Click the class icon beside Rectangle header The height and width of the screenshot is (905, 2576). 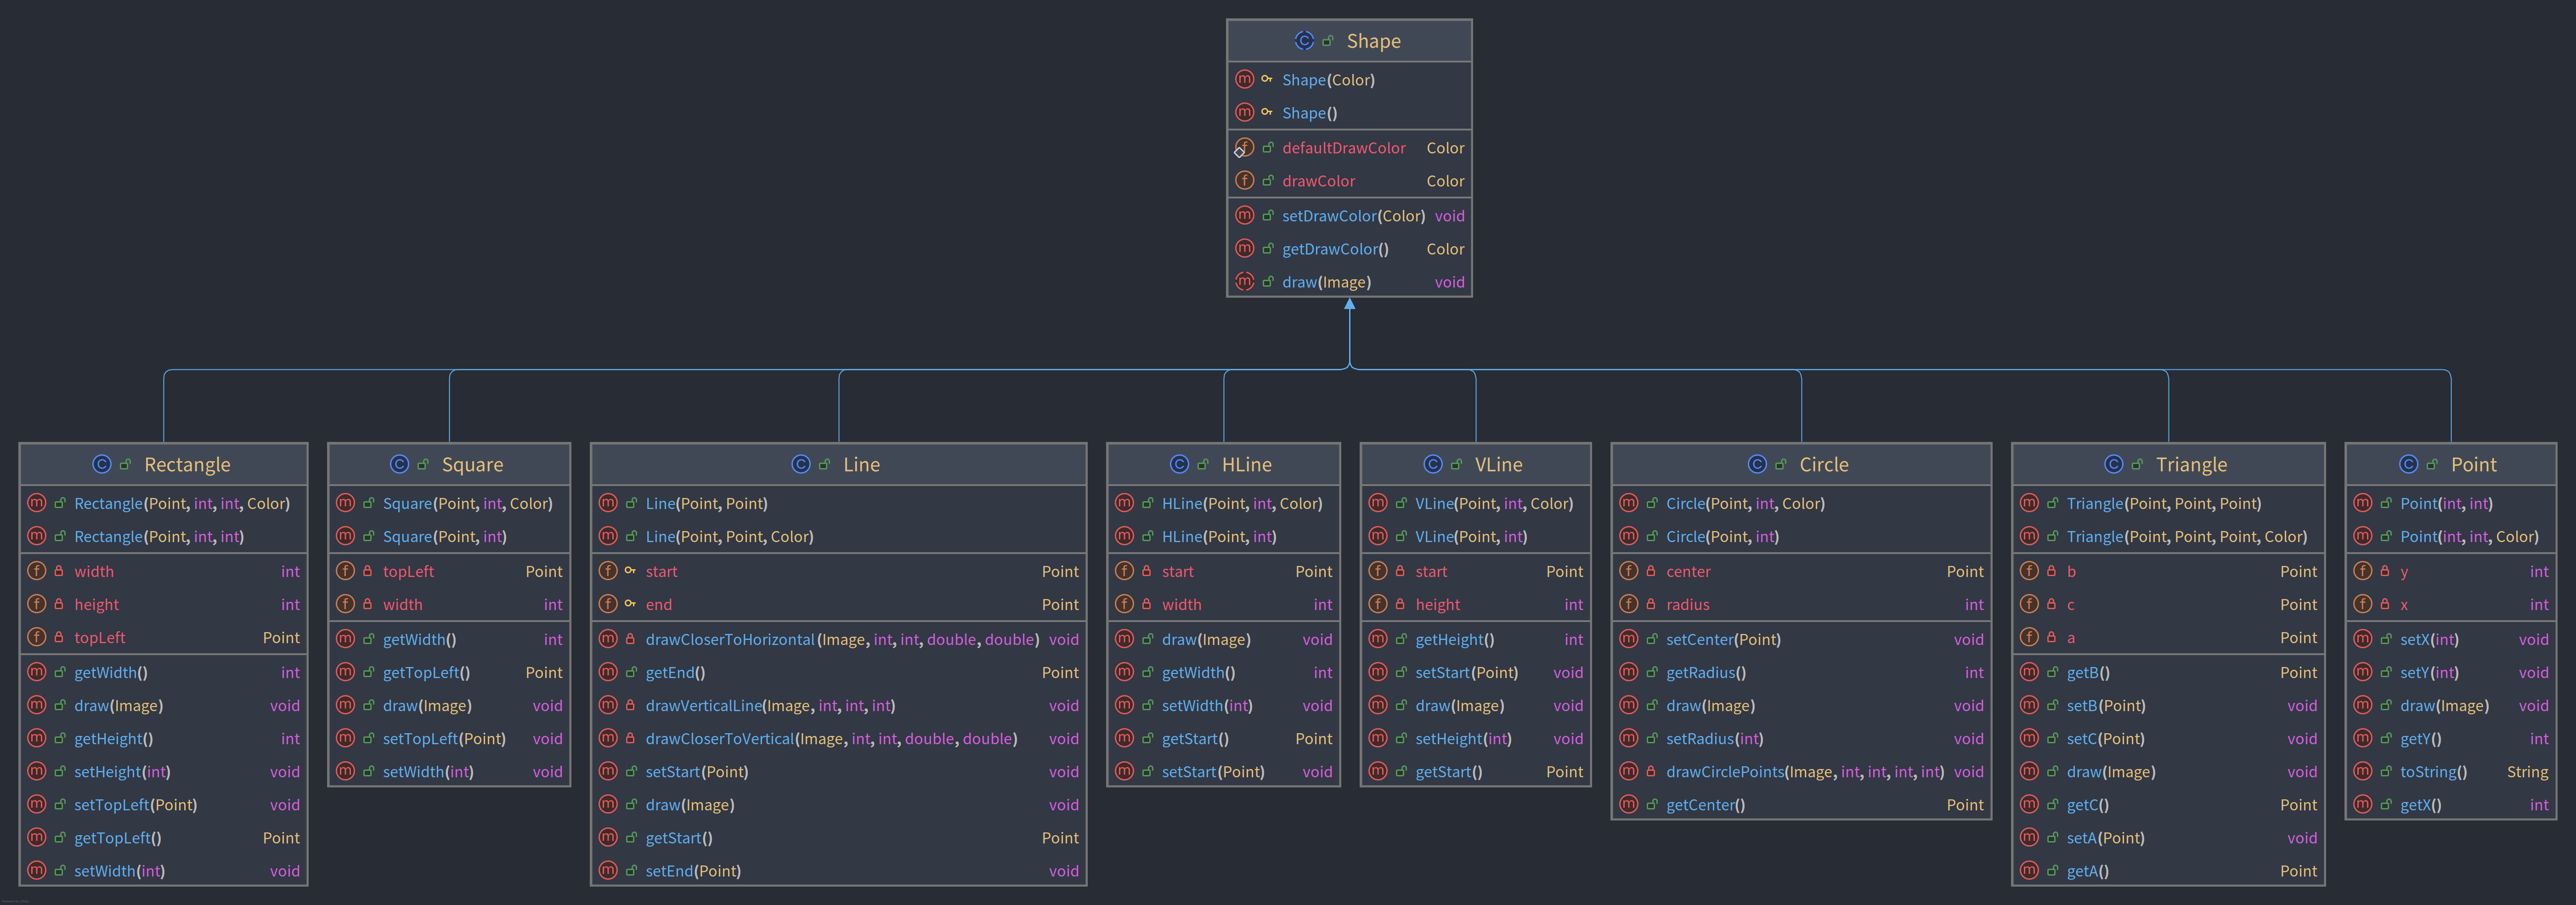click(x=101, y=464)
